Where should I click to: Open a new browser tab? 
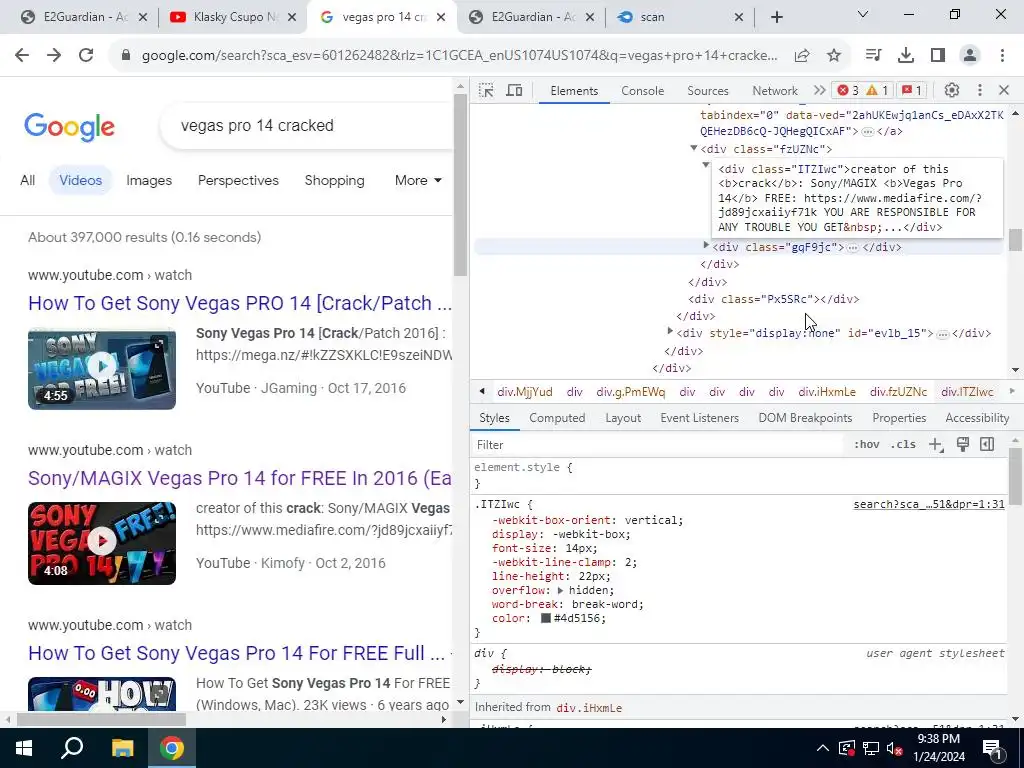pyautogui.click(x=776, y=17)
